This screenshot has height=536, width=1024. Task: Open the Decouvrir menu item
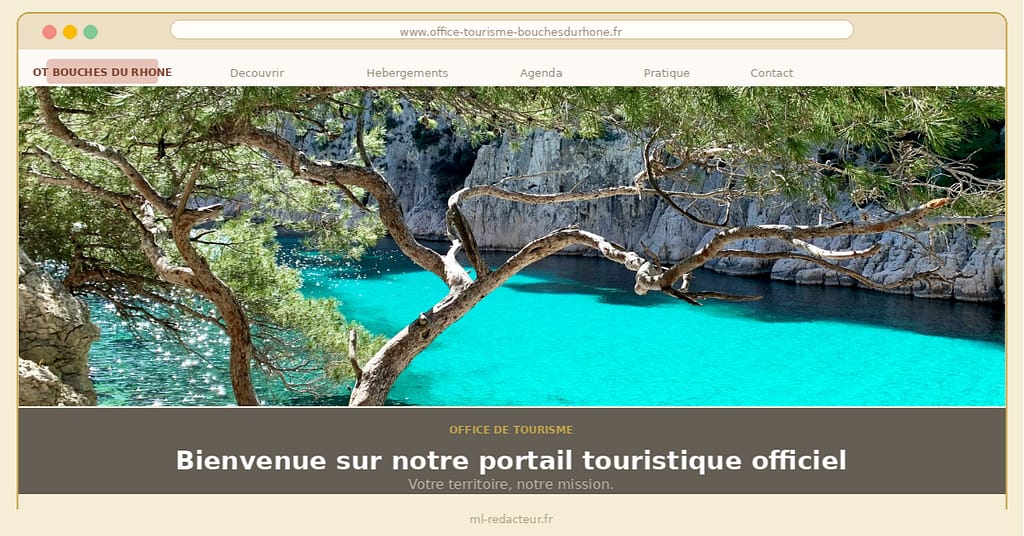coord(257,73)
